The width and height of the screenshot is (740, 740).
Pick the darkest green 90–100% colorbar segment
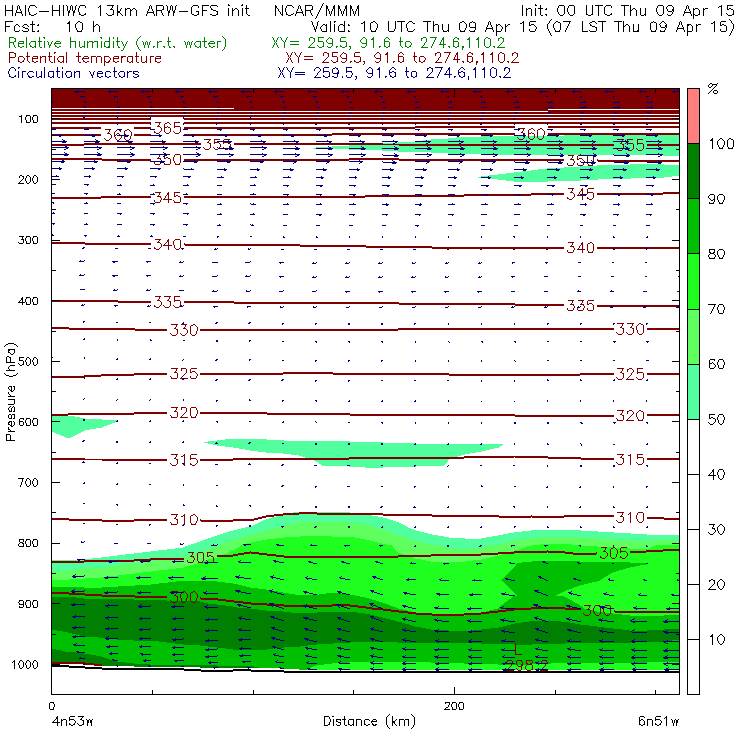(693, 171)
